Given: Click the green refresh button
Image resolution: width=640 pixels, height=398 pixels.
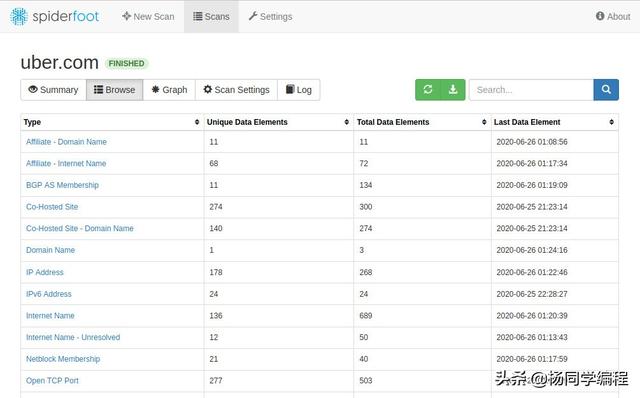Looking at the screenshot, I should (x=428, y=90).
